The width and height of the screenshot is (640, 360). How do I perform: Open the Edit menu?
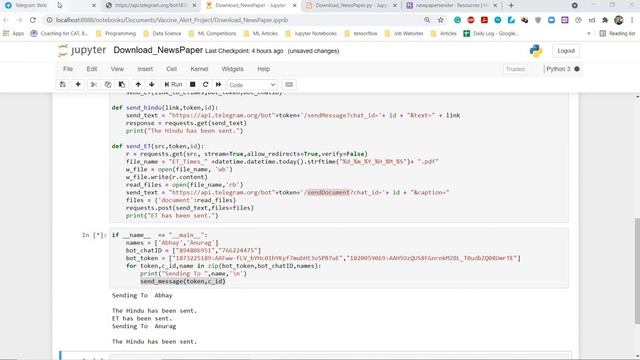click(92, 69)
